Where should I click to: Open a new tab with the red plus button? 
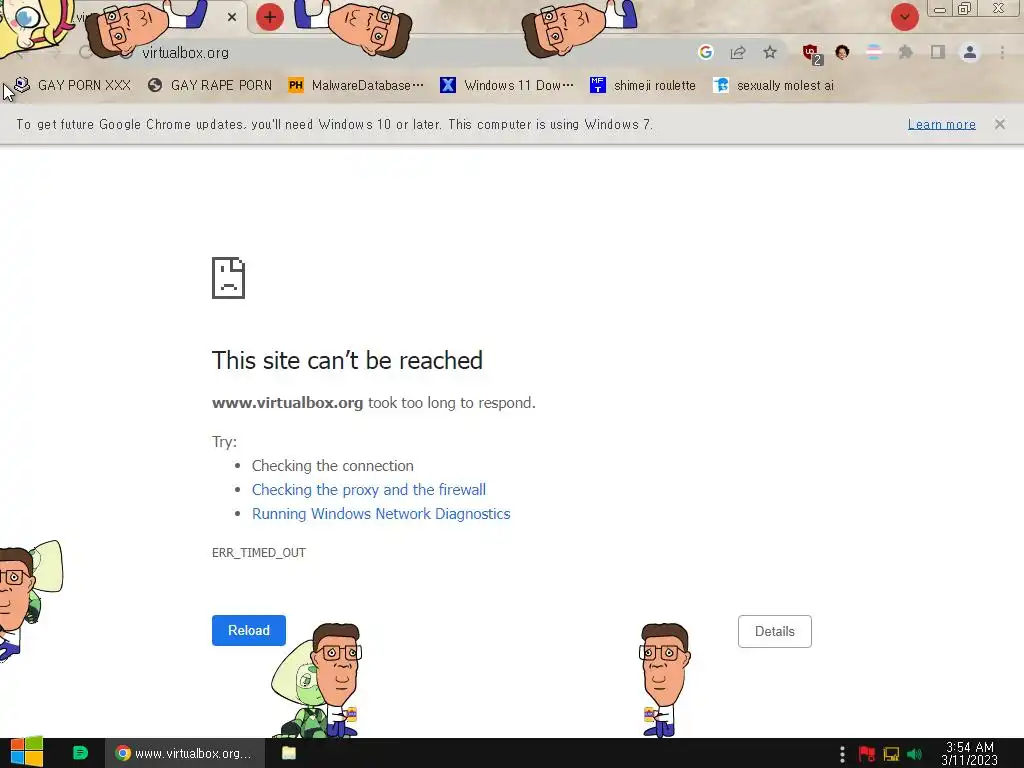270,17
